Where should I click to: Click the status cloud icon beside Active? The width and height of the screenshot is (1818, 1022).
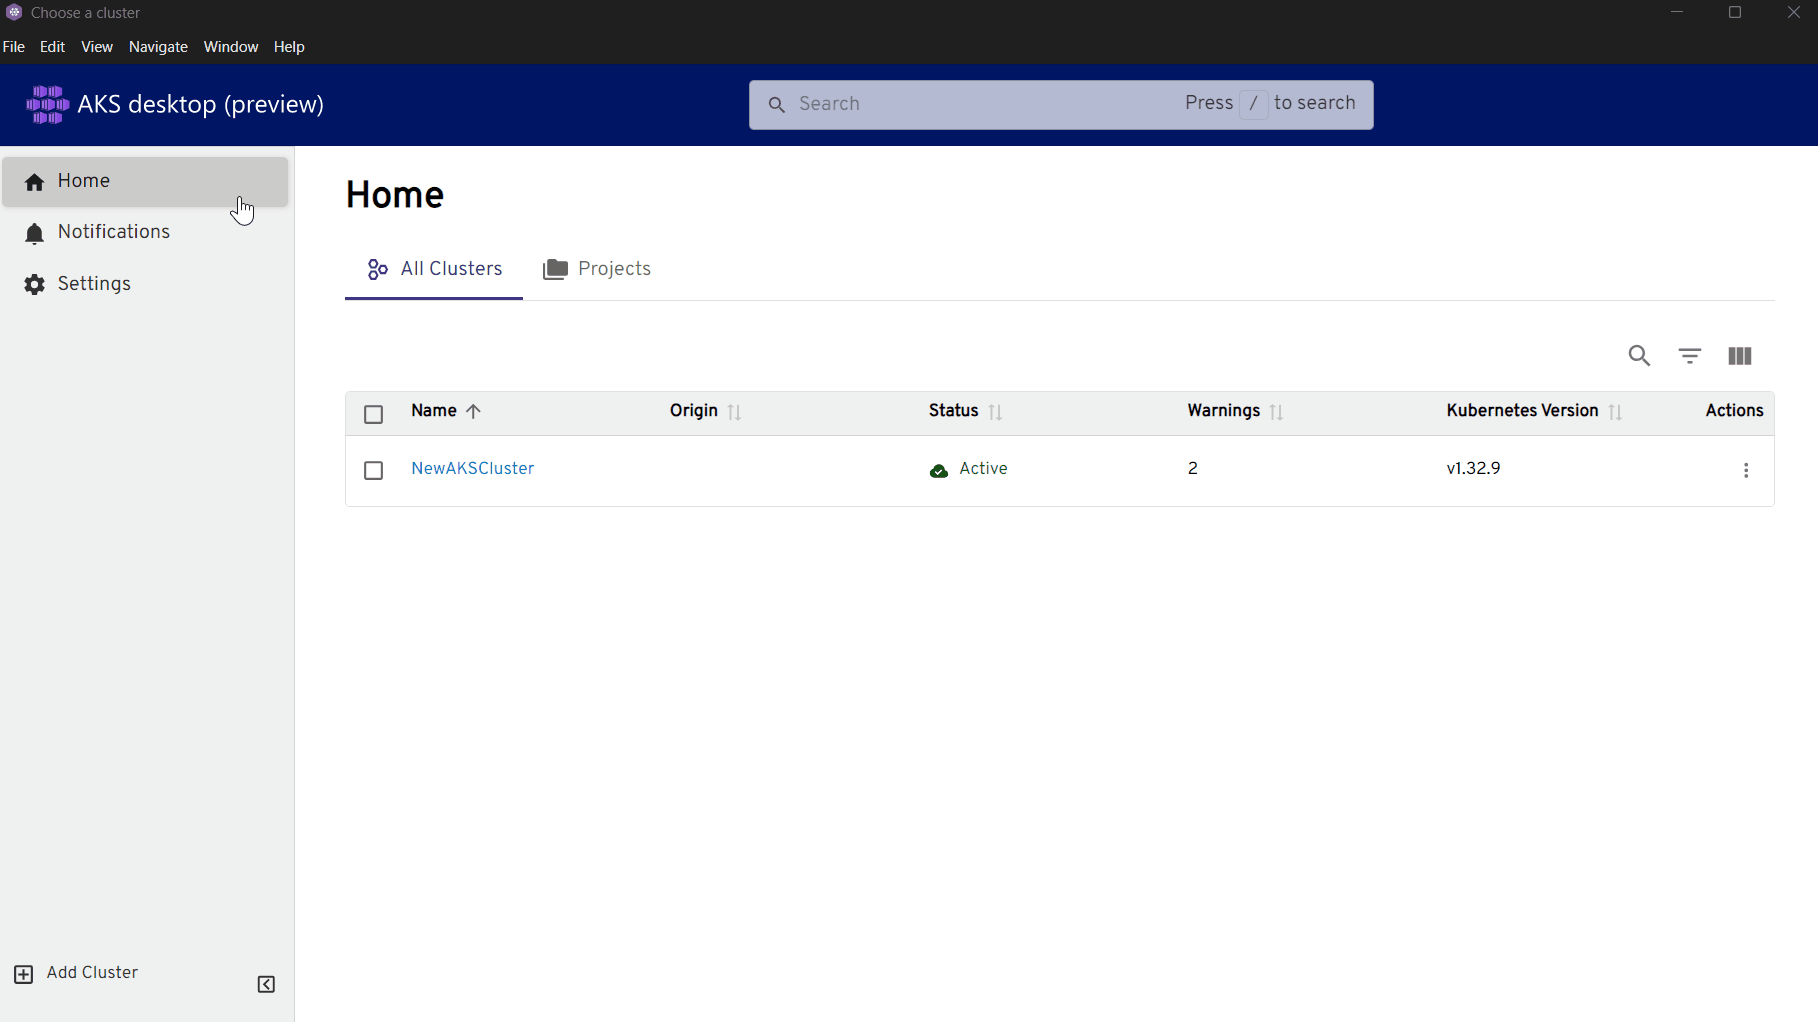[x=939, y=471]
